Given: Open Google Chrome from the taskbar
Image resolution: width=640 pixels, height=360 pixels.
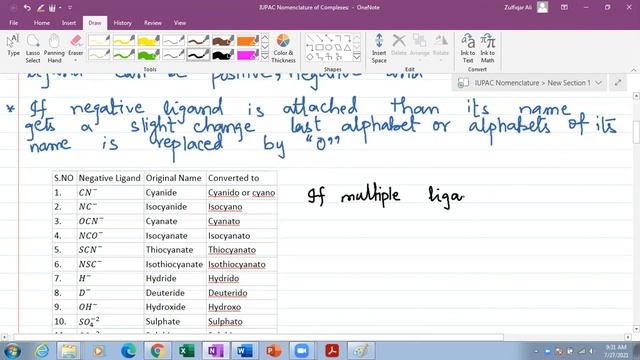Looking at the screenshot, I should tap(157, 351).
